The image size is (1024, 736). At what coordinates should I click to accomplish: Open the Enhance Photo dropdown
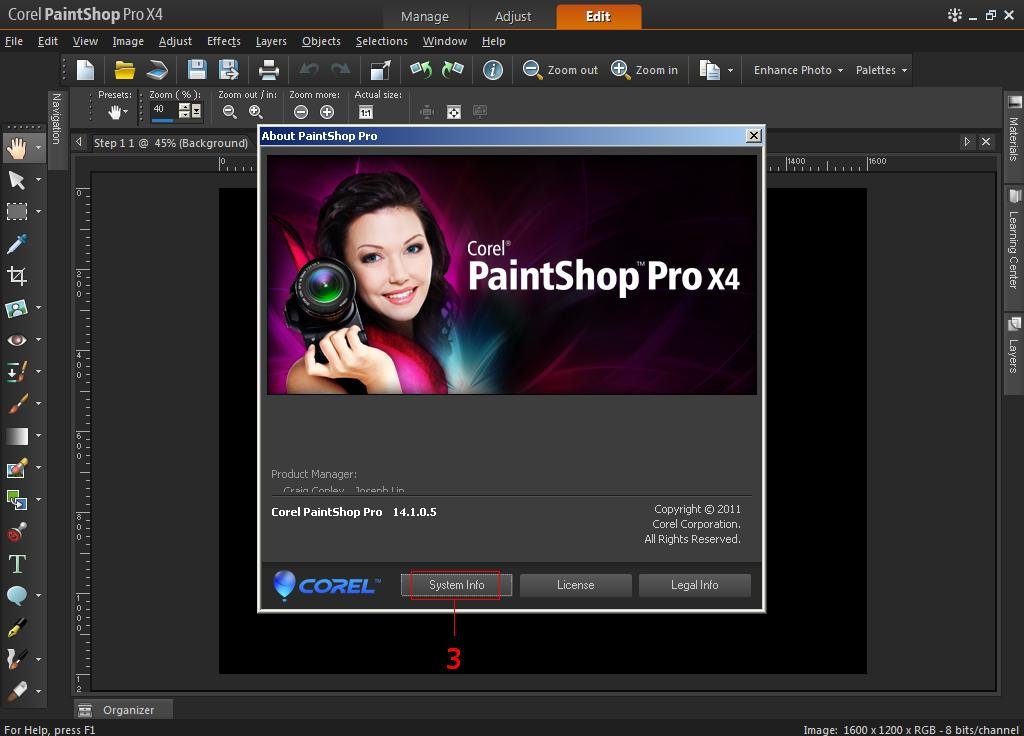[795, 70]
